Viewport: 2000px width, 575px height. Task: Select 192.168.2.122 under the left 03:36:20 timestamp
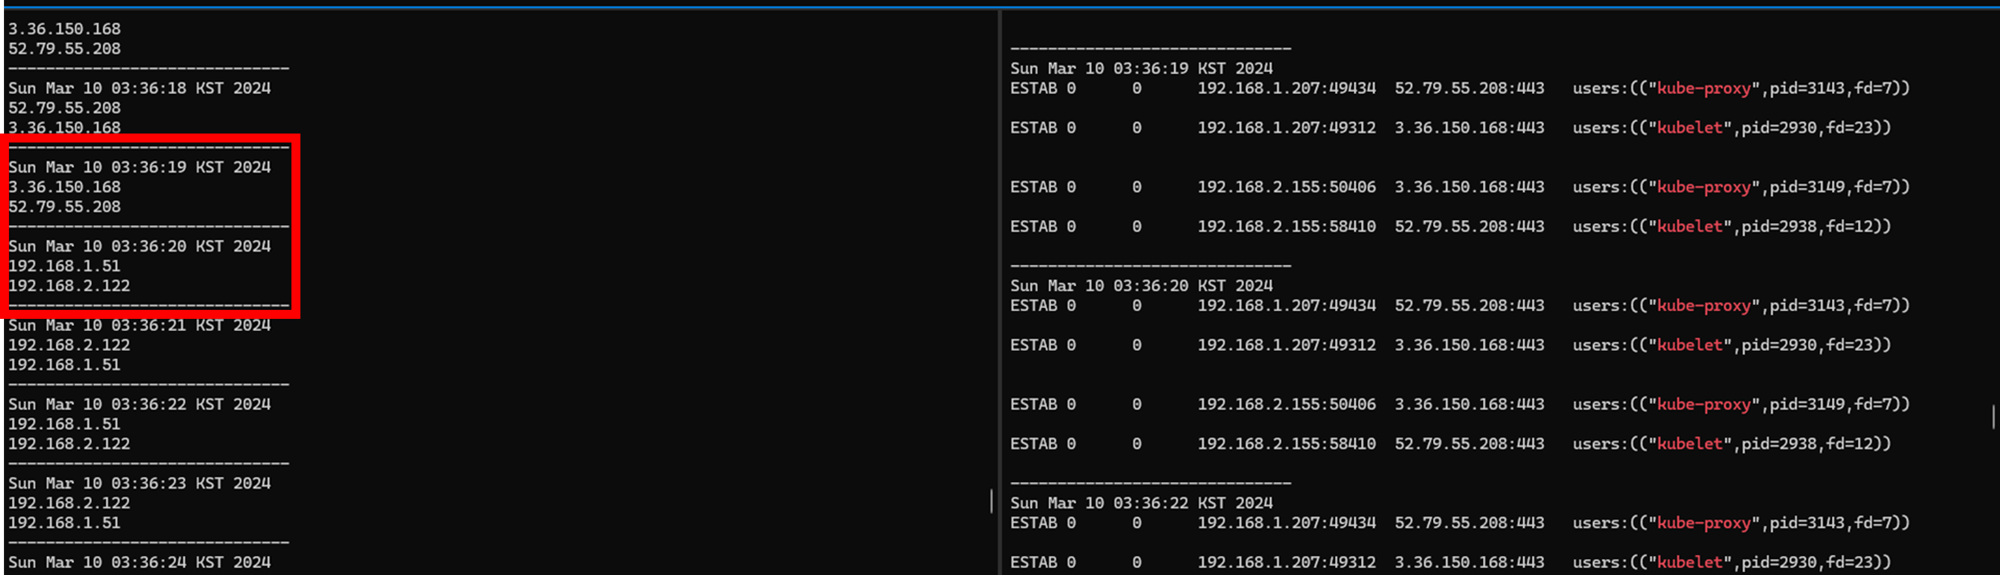[69, 286]
